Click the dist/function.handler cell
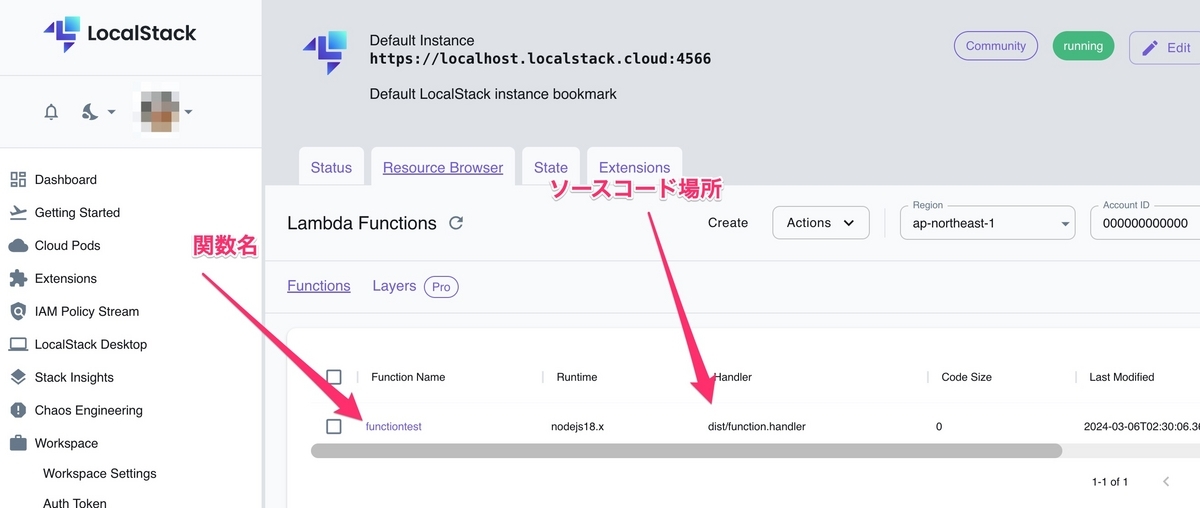This screenshot has height=508, width=1200. [x=756, y=426]
